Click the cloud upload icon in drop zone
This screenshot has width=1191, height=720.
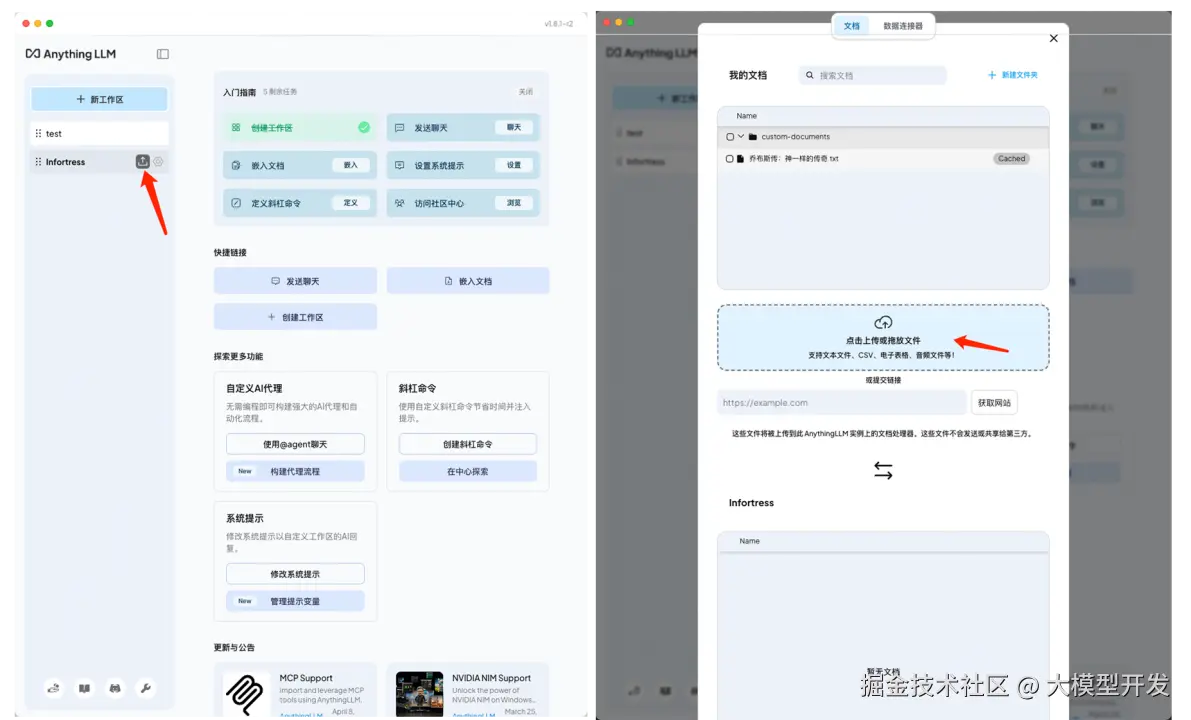click(x=883, y=323)
